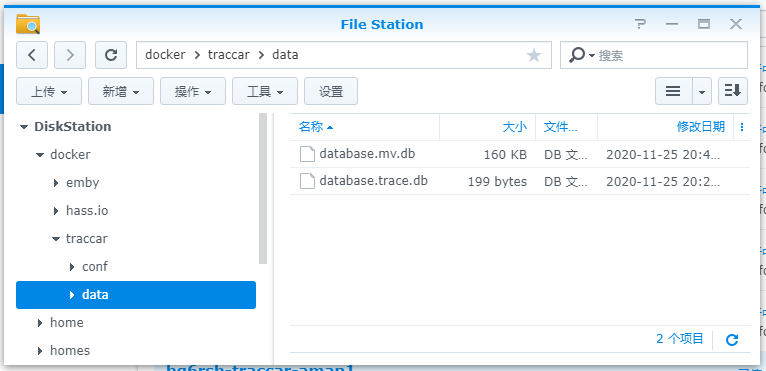This screenshot has width=766, height=371.
Task: Open the column options three-dot menu
Action: pyautogui.click(x=742, y=127)
